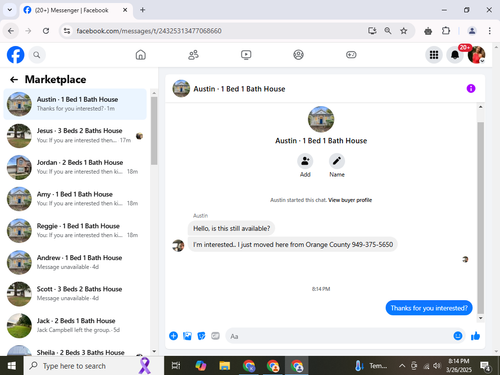
Task: Bookmark this page star icon
Action: pyautogui.click(x=404, y=31)
